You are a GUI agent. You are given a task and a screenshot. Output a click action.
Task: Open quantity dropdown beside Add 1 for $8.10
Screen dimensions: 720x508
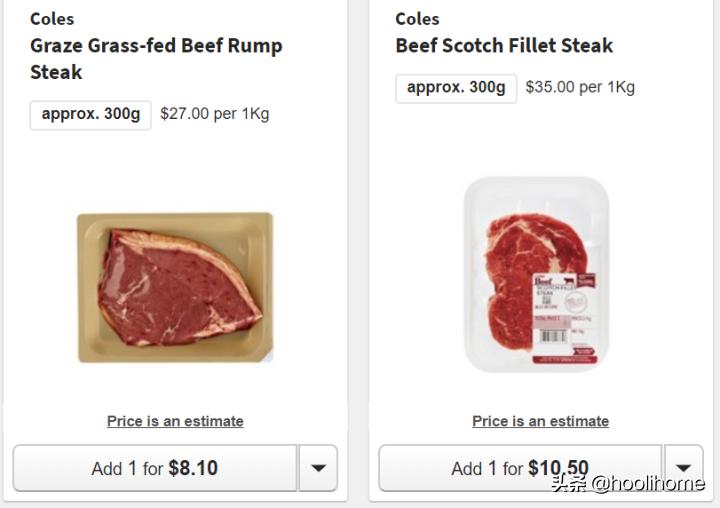(x=318, y=468)
